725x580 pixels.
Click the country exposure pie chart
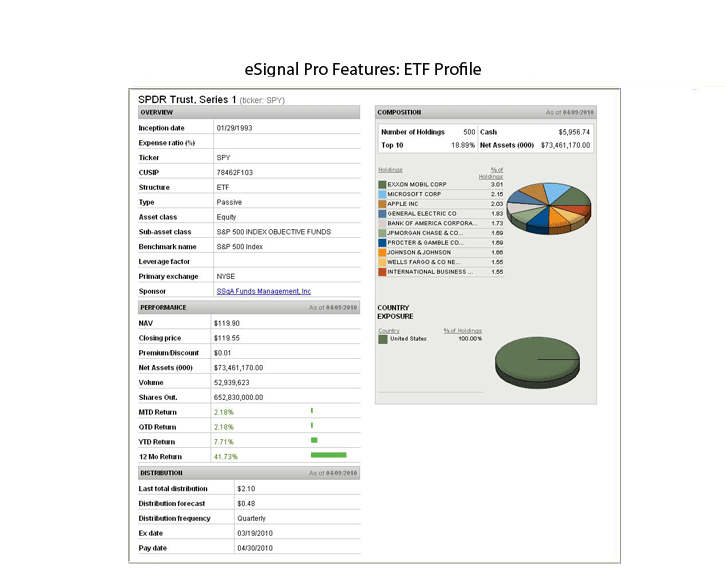[537, 363]
